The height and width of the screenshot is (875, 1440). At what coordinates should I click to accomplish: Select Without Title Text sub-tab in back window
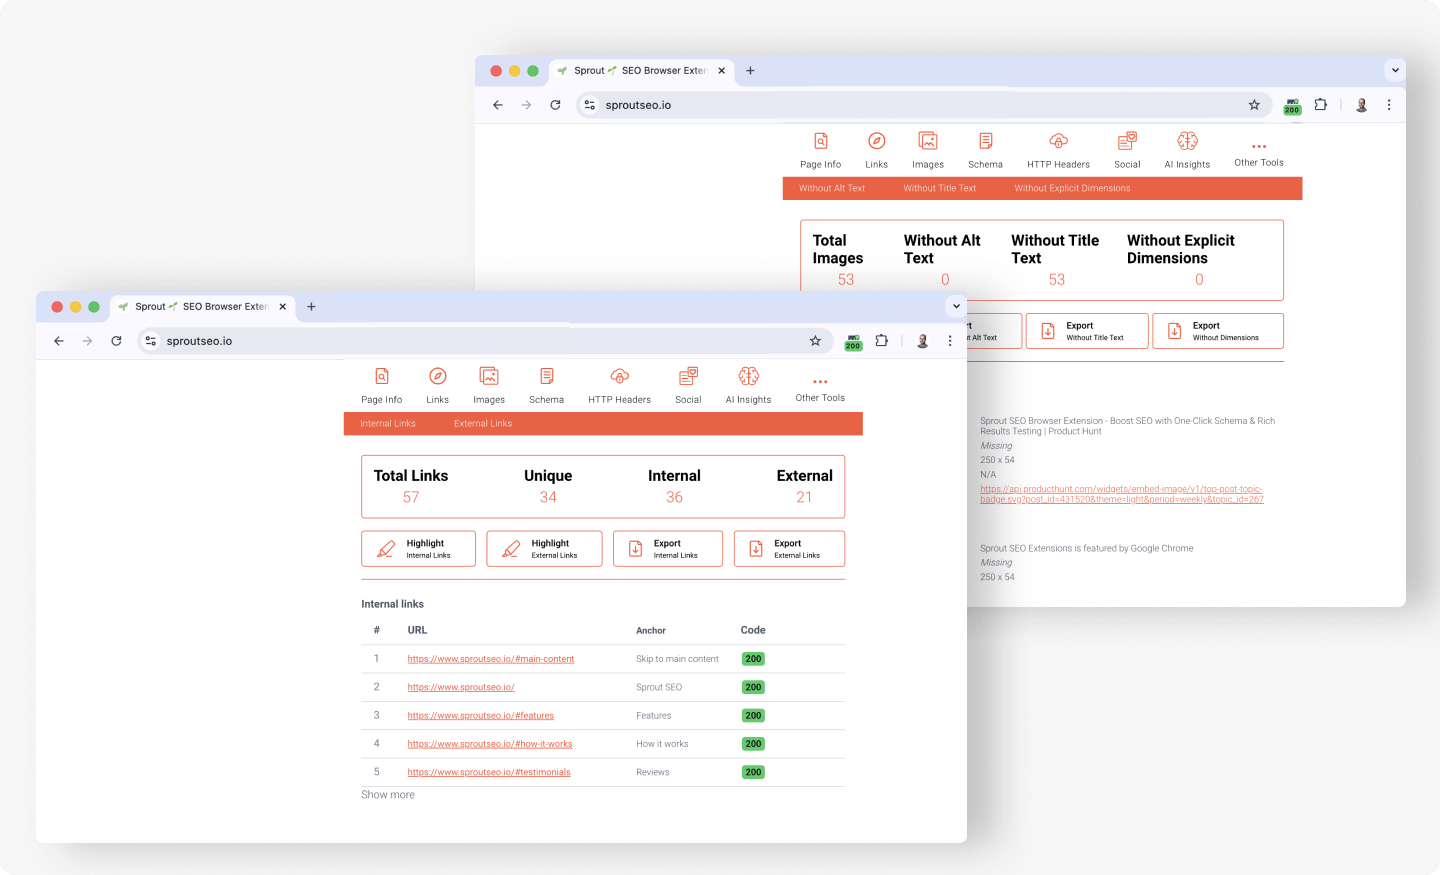939,188
